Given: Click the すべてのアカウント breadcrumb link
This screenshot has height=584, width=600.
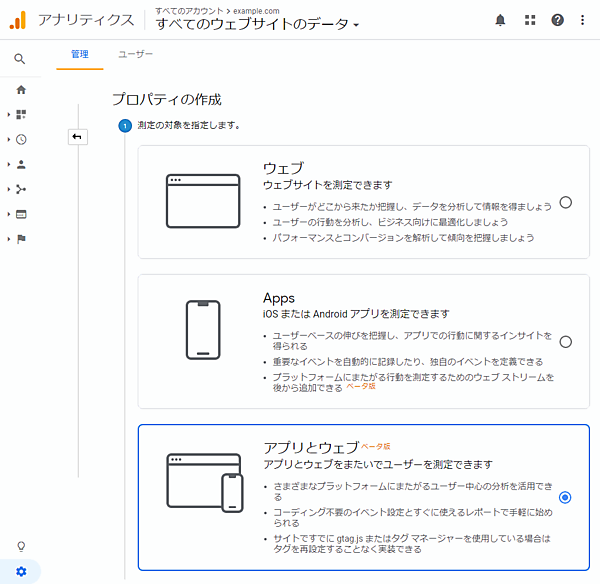Looking at the screenshot, I should 188,9.
